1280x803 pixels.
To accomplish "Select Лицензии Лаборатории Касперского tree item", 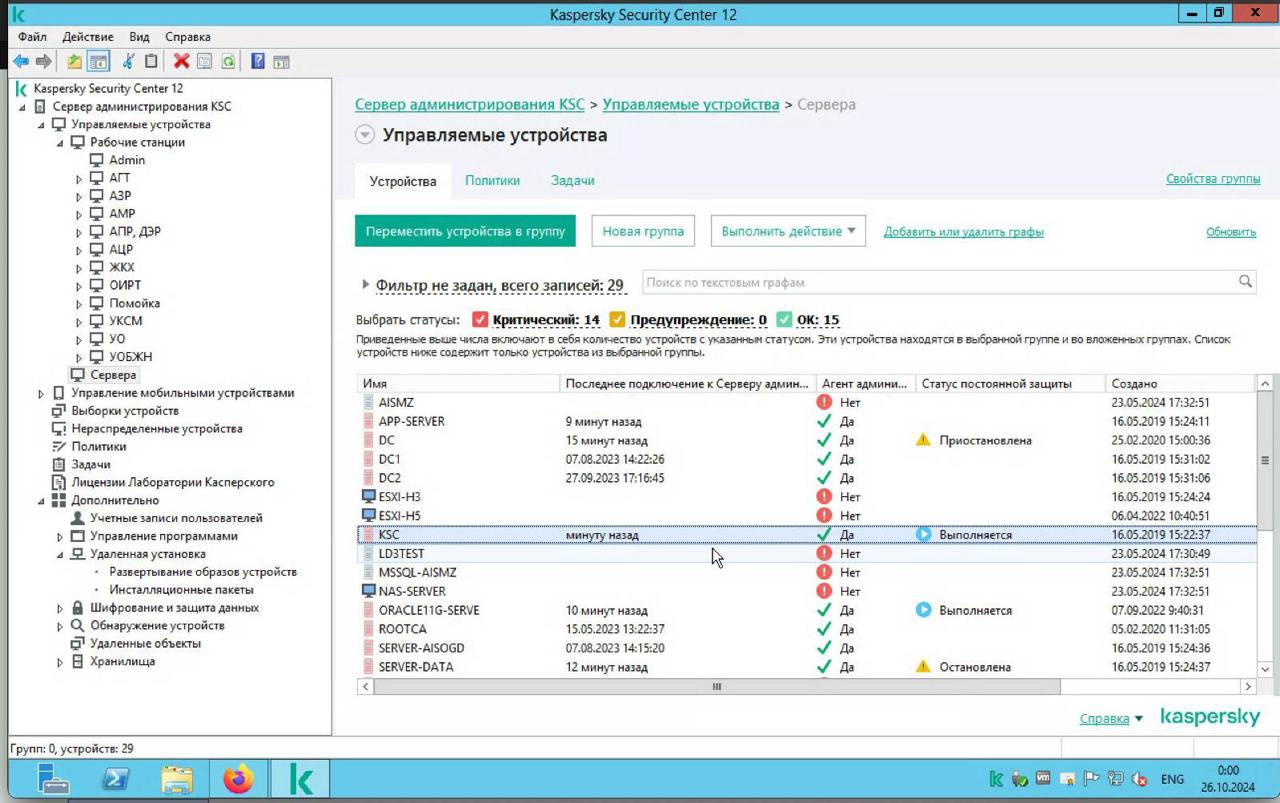I will (x=172, y=482).
